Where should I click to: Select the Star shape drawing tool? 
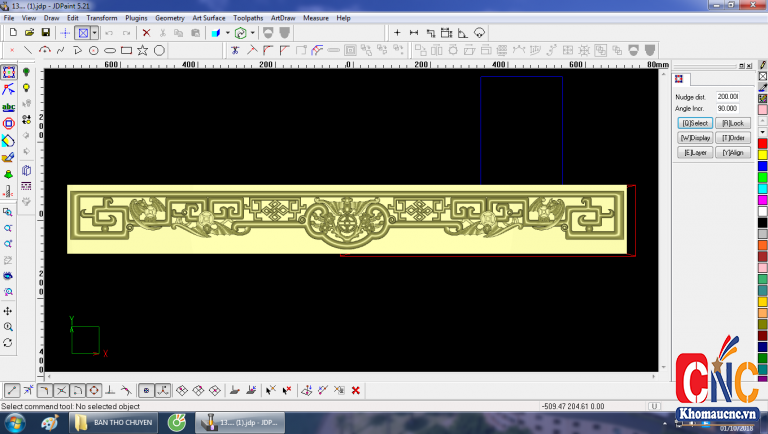[x=143, y=50]
